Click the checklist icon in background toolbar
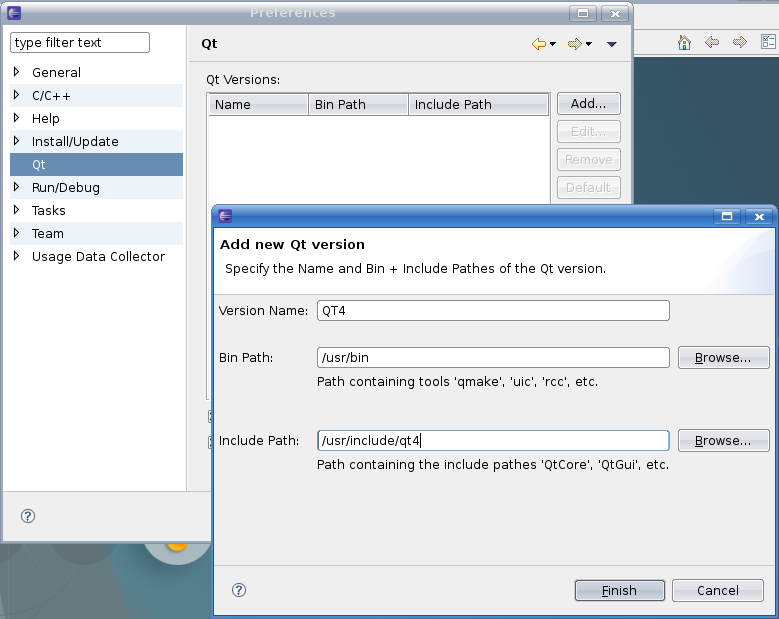 click(767, 42)
